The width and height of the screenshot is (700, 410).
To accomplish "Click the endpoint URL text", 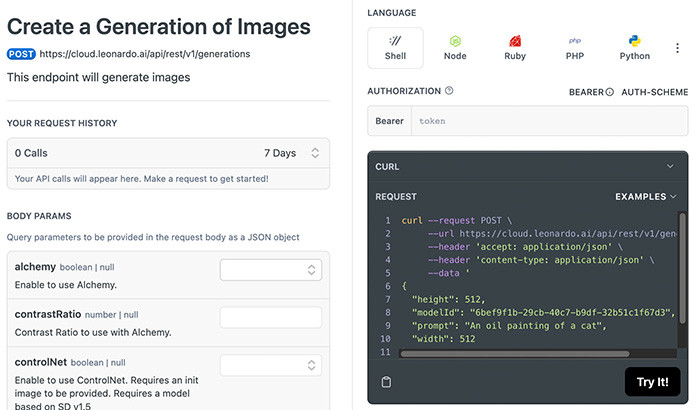I will coord(145,54).
